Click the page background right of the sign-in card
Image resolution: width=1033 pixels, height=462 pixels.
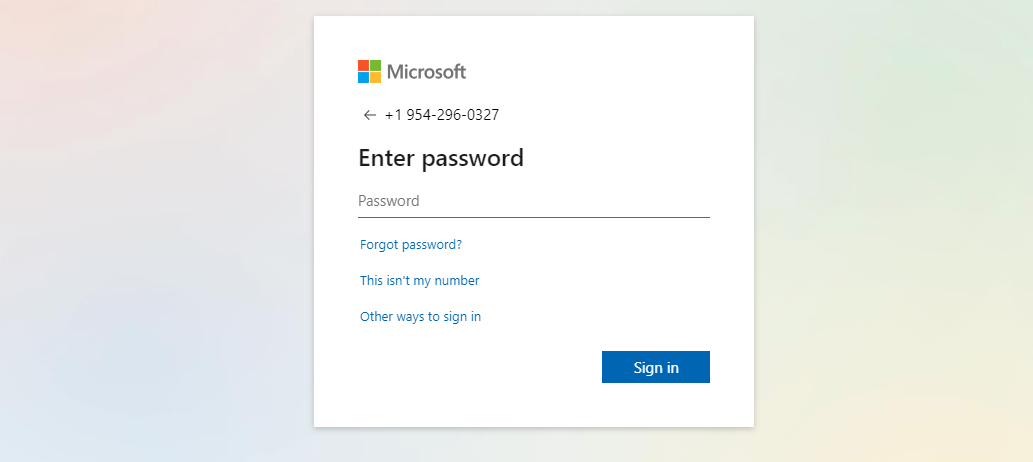click(x=890, y=230)
